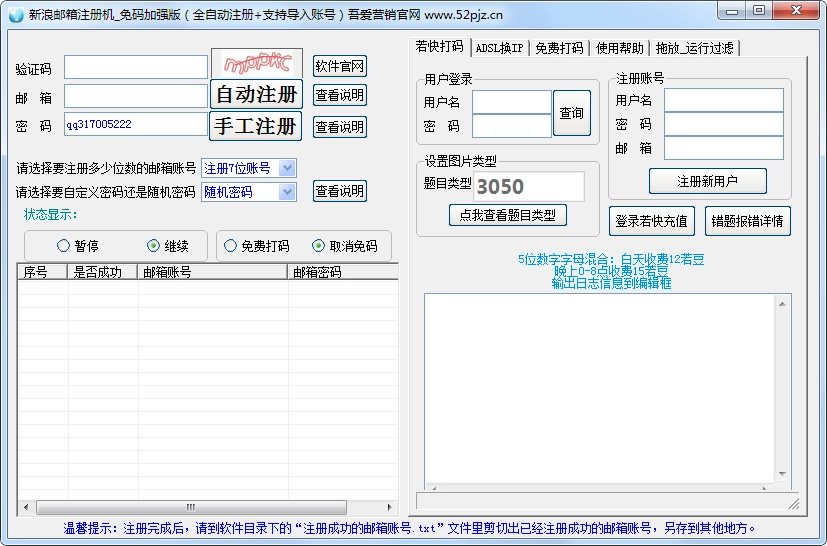Click the captcha image thumbnail
827x546 pixels.
coord(257,63)
